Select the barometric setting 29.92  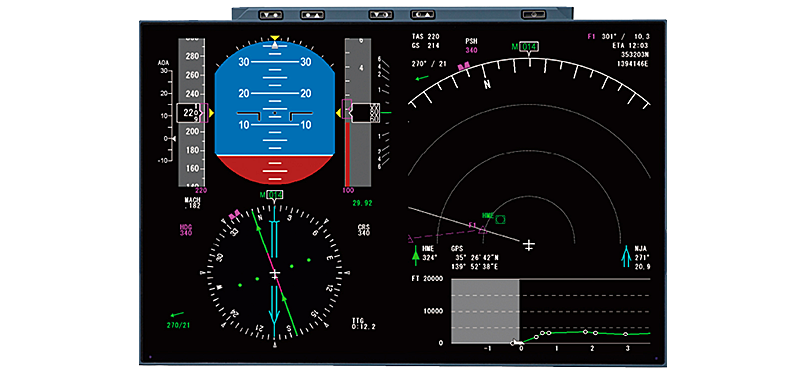coord(362,203)
